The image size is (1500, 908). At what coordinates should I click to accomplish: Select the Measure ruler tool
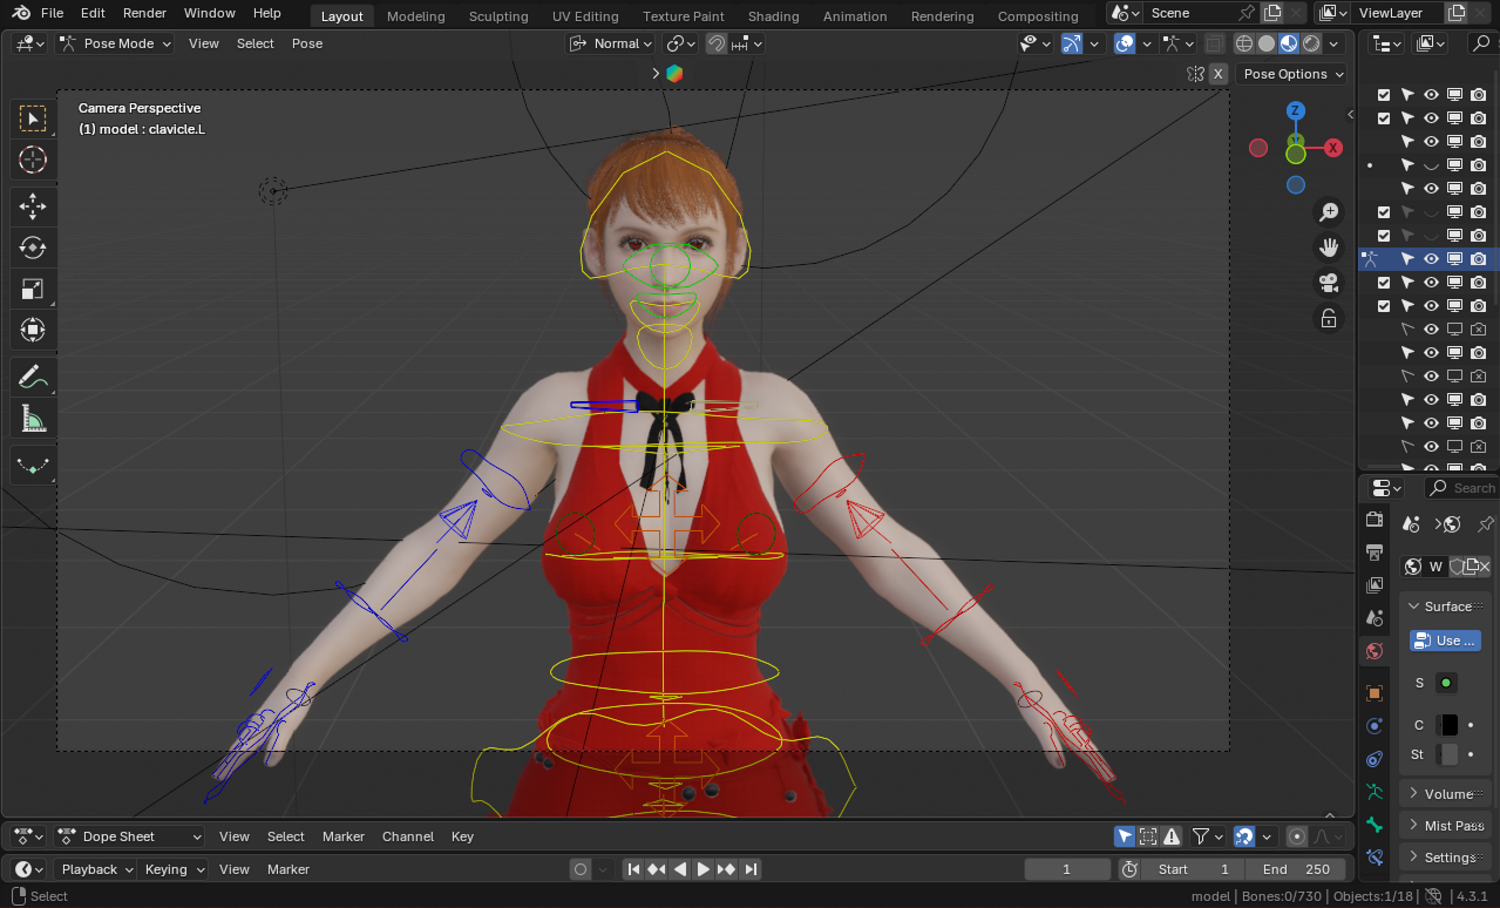(33, 419)
